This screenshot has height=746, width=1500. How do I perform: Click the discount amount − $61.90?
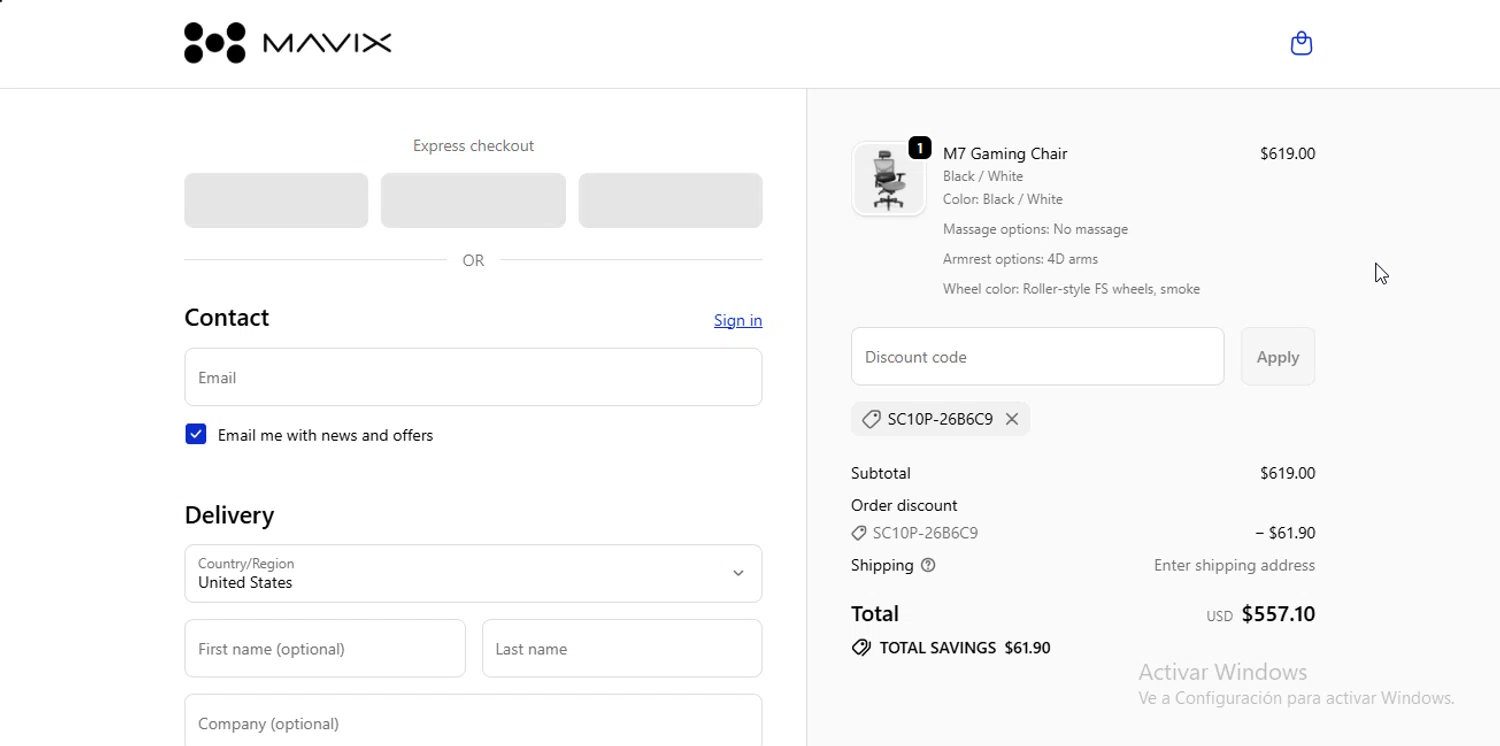coord(1285,533)
